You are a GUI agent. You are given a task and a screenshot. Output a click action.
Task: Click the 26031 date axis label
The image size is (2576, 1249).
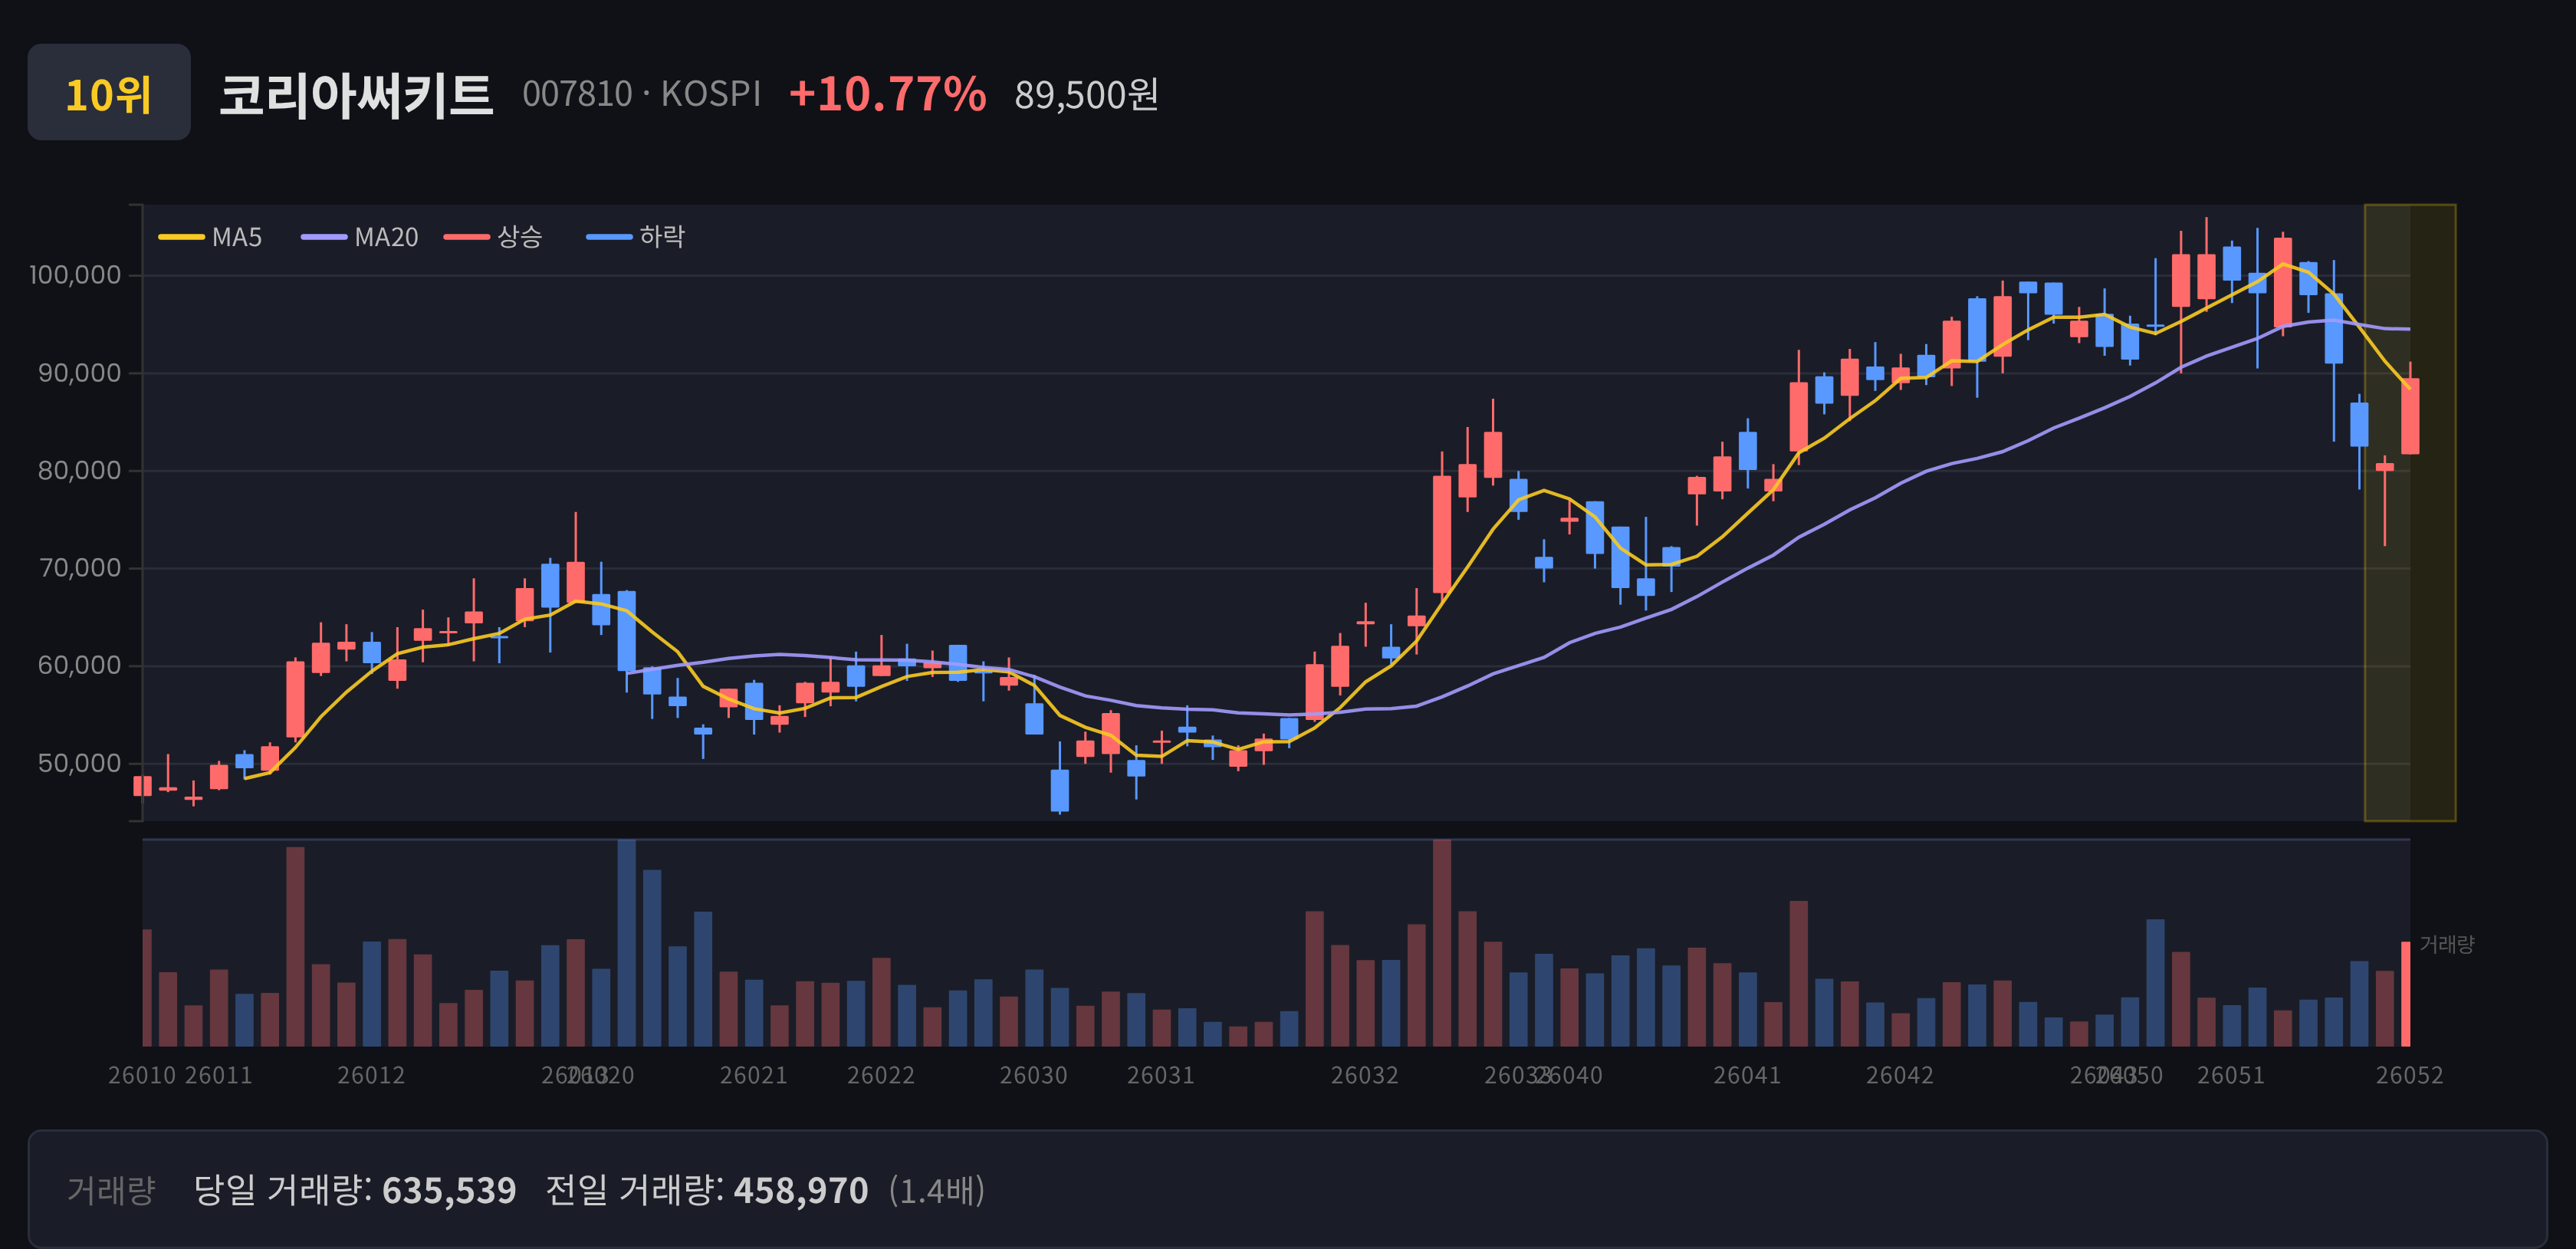click(x=1161, y=1075)
